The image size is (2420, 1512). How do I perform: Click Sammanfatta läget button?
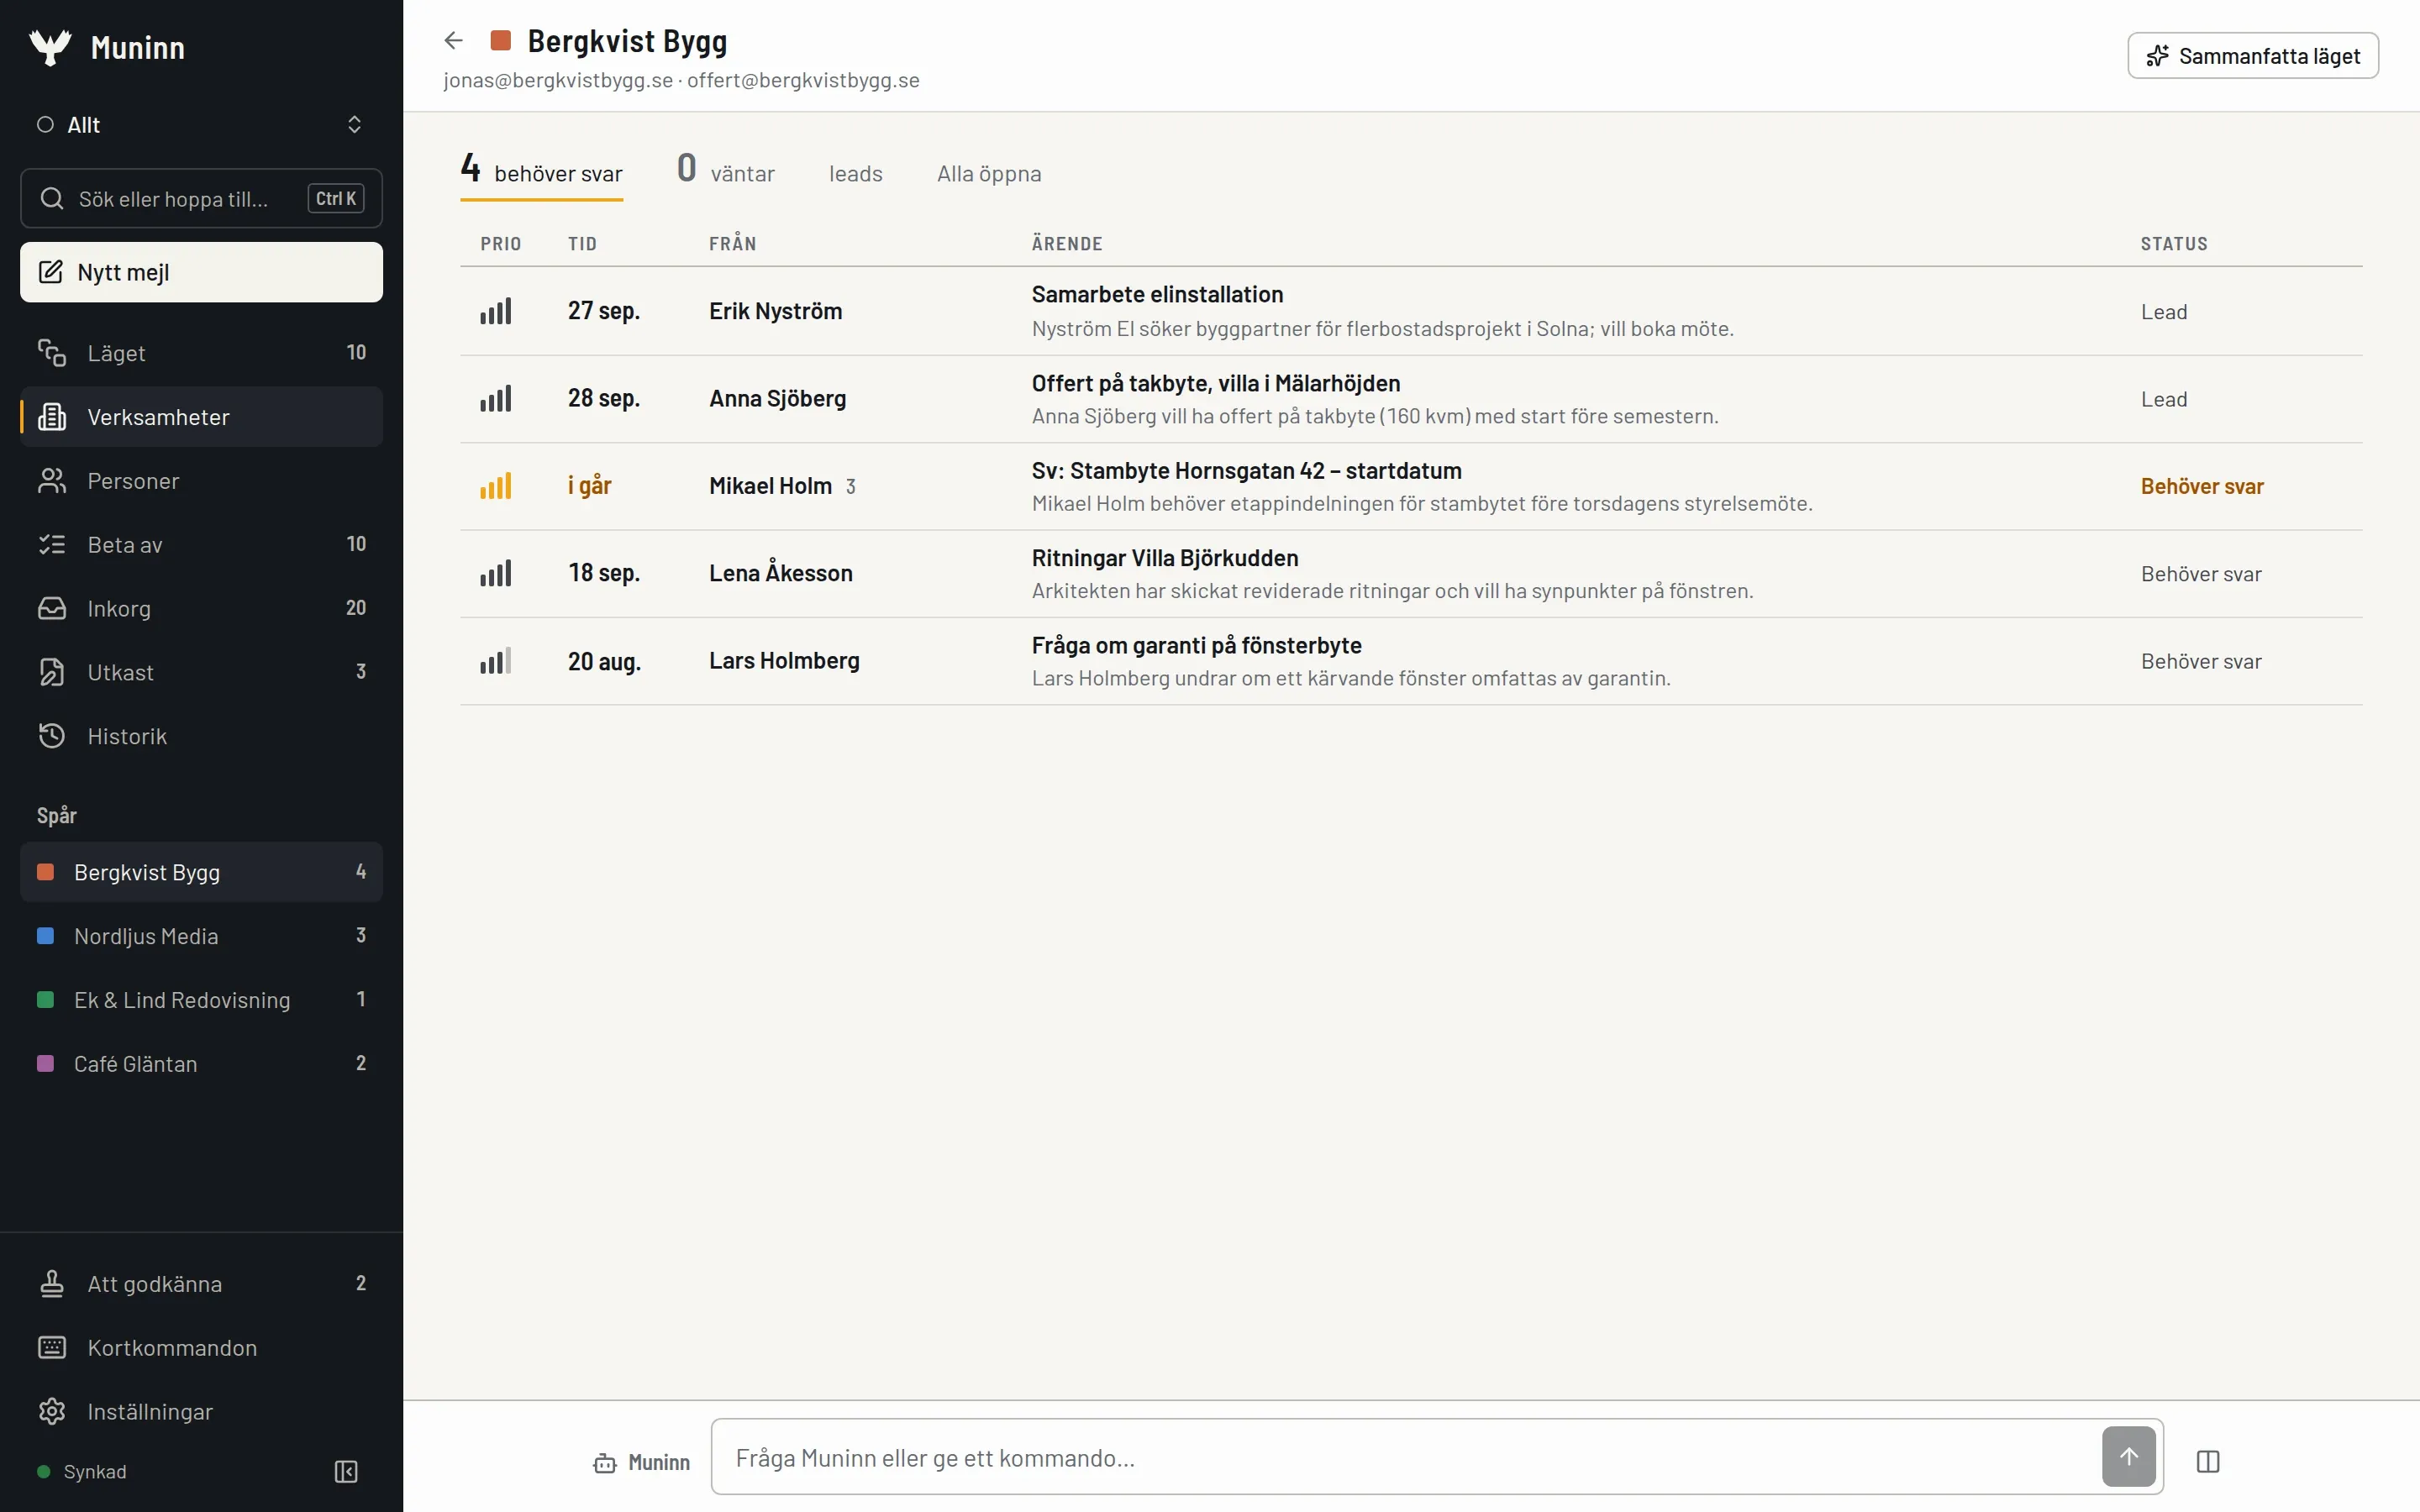tap(2252, 55)
